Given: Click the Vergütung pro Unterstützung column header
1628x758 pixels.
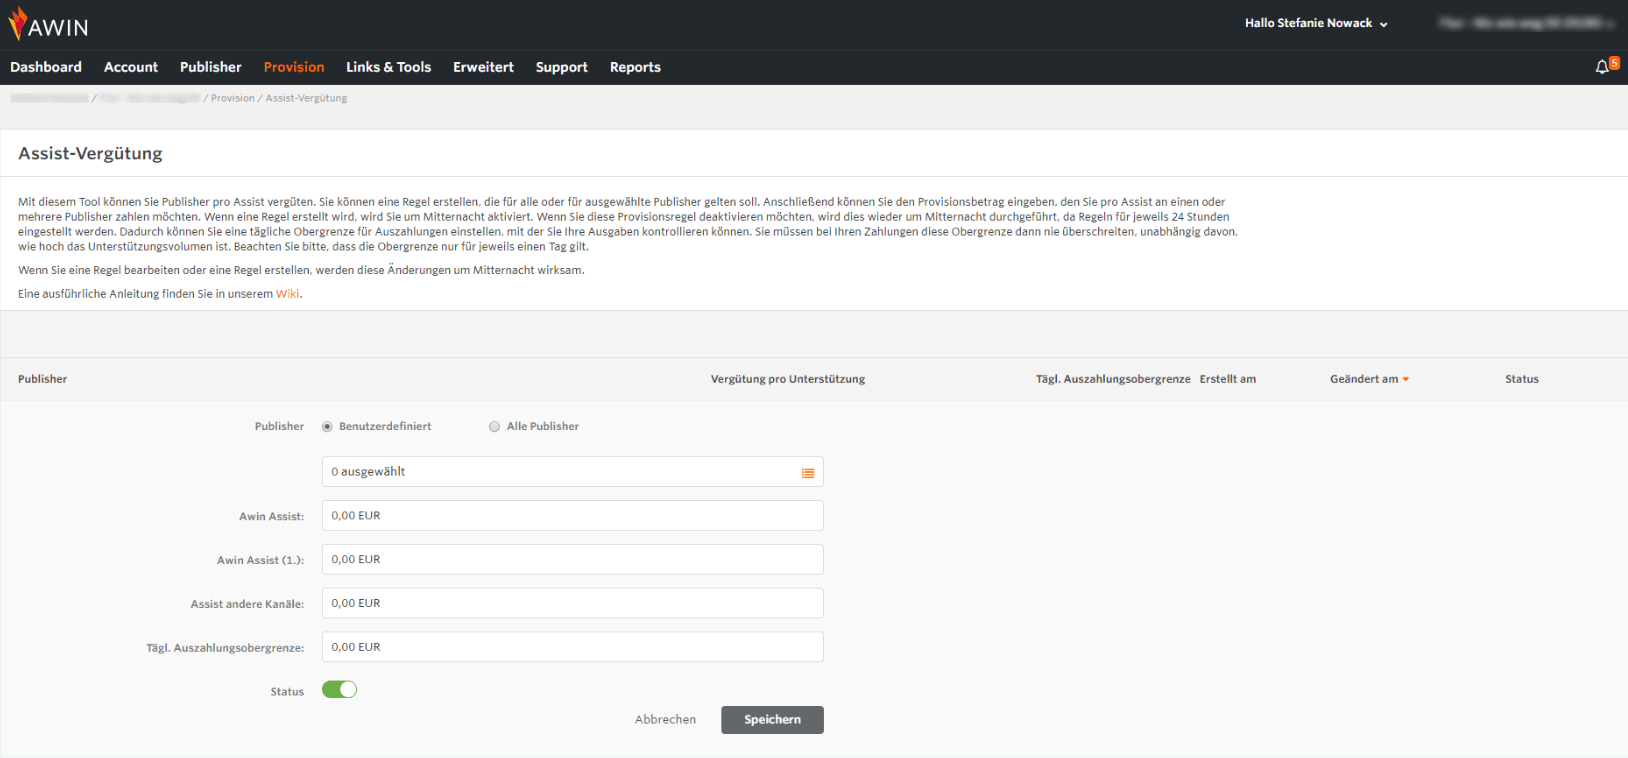Looking at the screenshot, I should (x=788, y=379).
